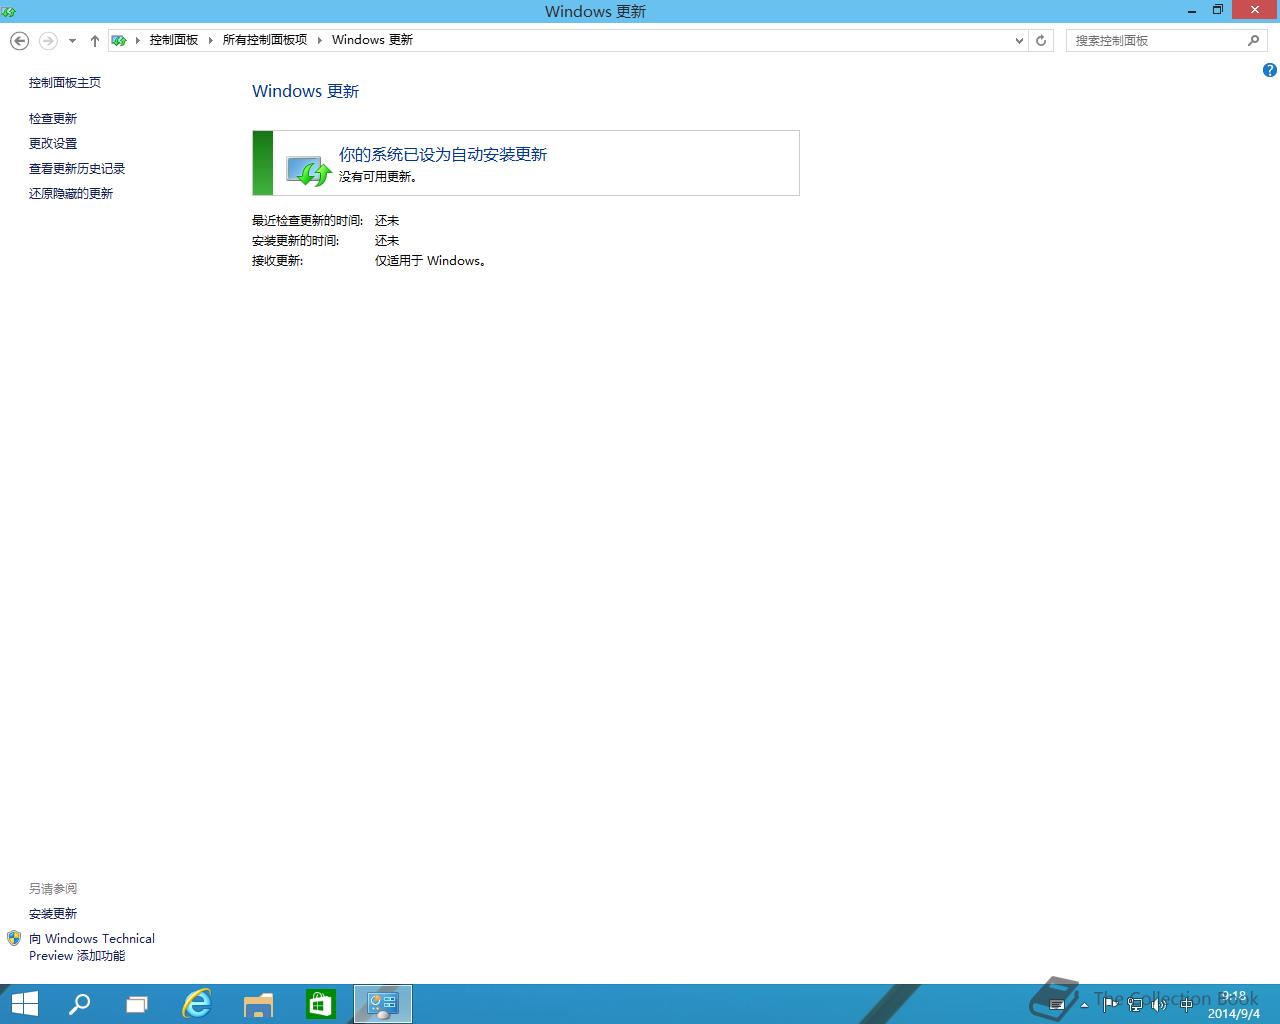The height and width of the screenshot is (1024, 1280).
Task: Open the address bar history dropdown
Action: [x=1019, y=41]
